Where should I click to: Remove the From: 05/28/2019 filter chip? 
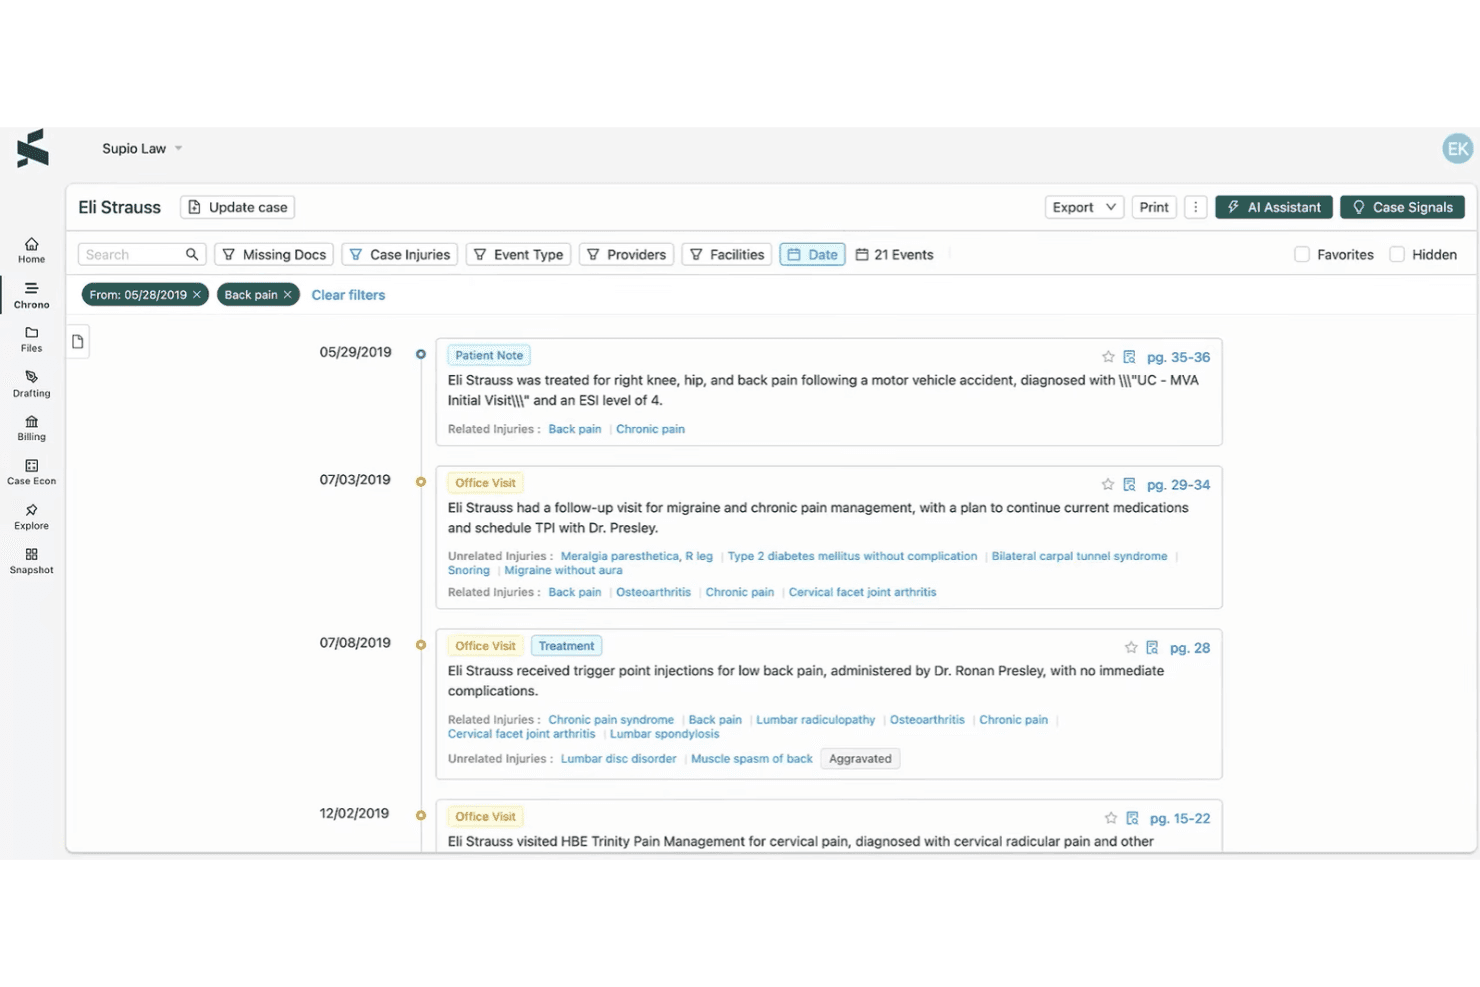(x=197, y=294)
